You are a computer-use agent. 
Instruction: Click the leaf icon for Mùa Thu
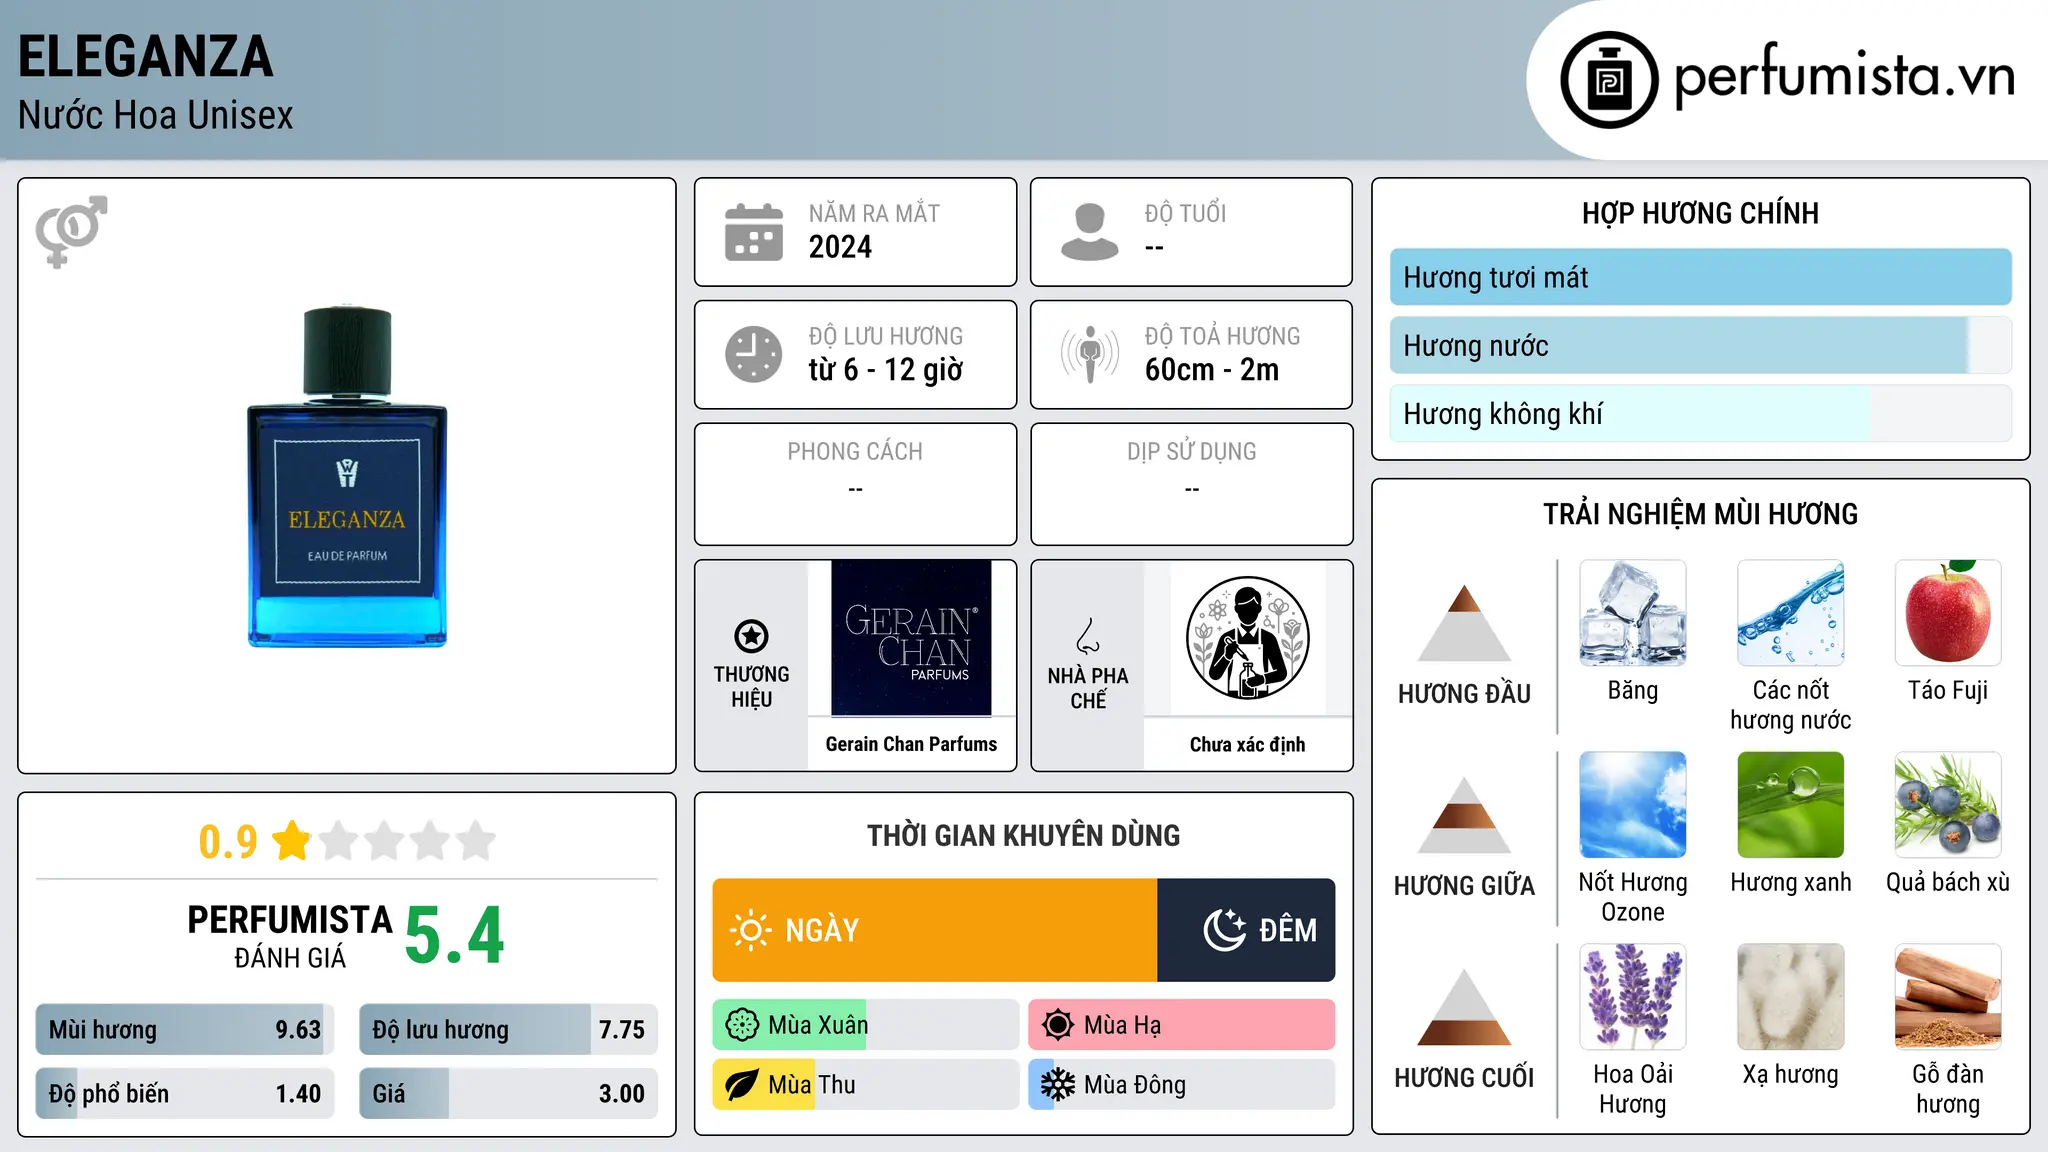(x=742, y=1085)
